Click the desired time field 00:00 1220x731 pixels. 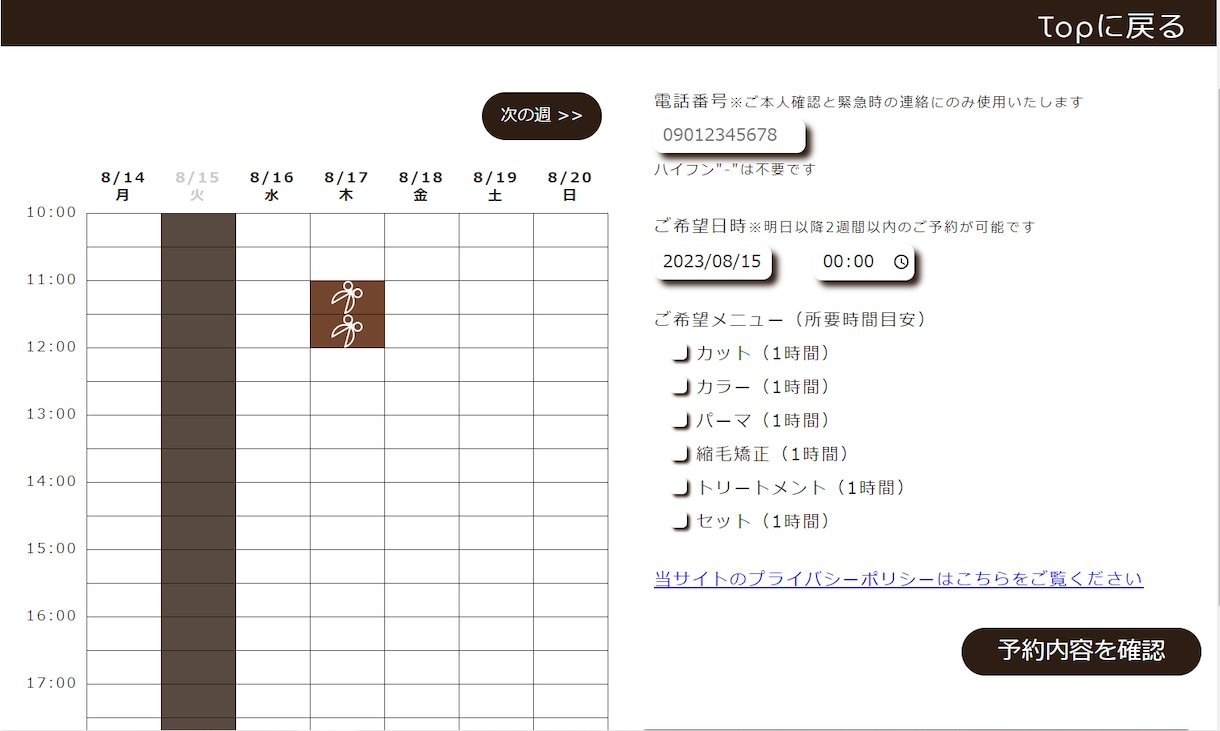[x=863, y=262]
